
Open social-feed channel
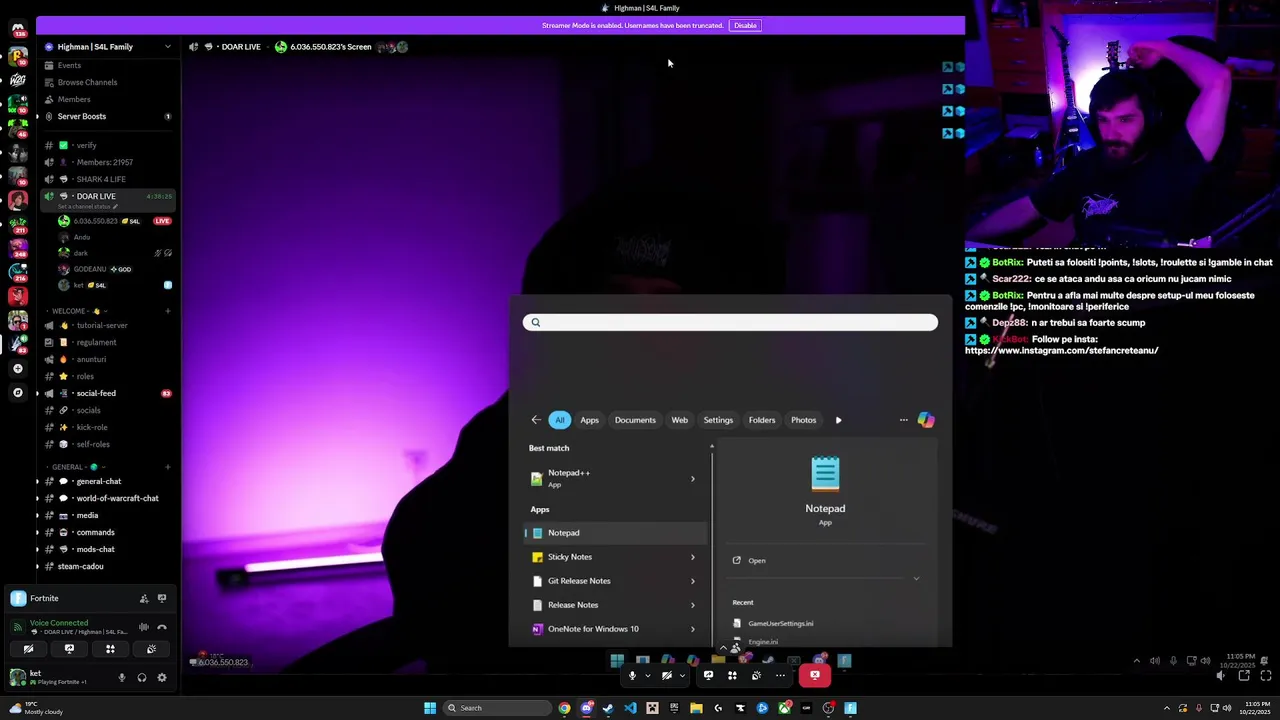coord(96,393)
